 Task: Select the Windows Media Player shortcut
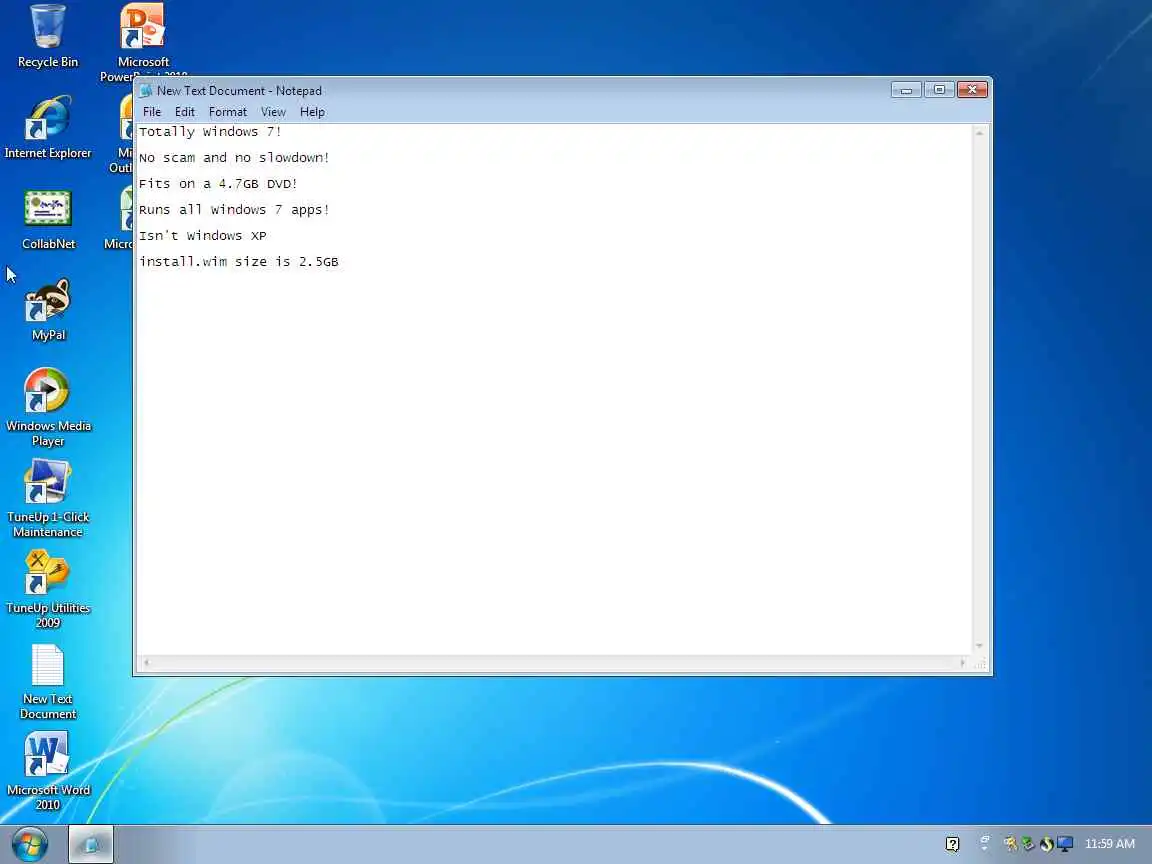[x=48, y=406]
